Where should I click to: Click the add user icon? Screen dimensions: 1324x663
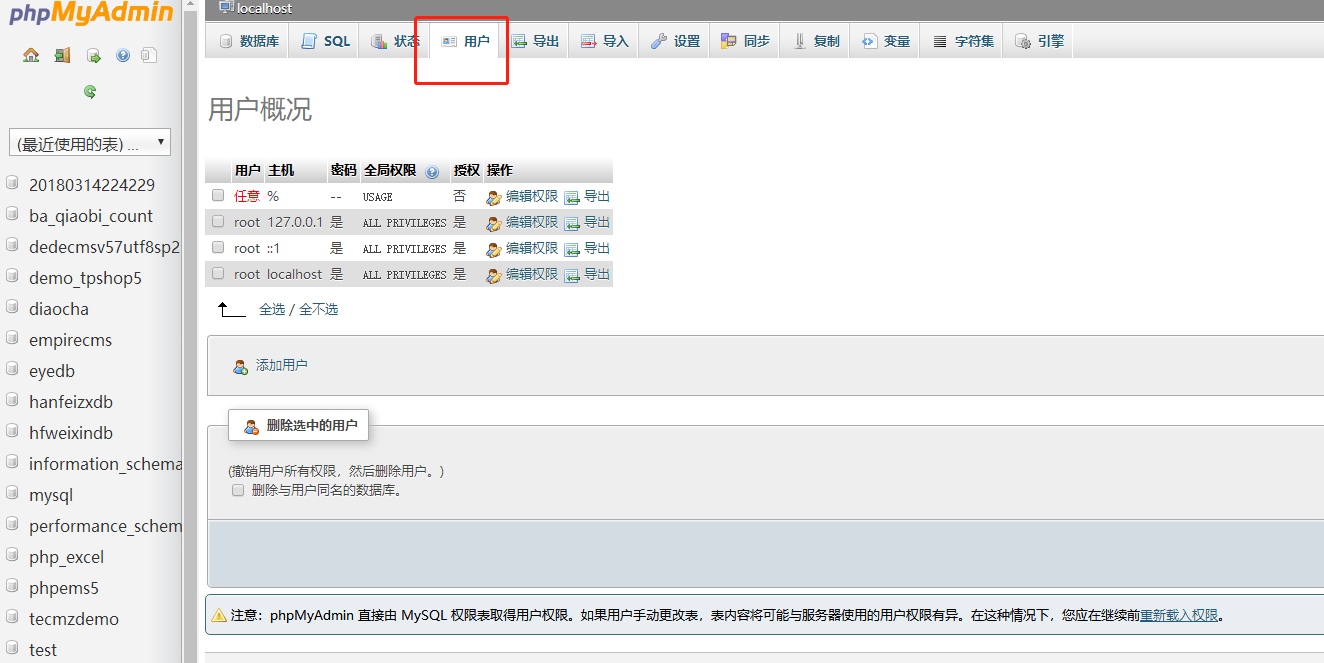pyautogui.click(x=240, y=367)
